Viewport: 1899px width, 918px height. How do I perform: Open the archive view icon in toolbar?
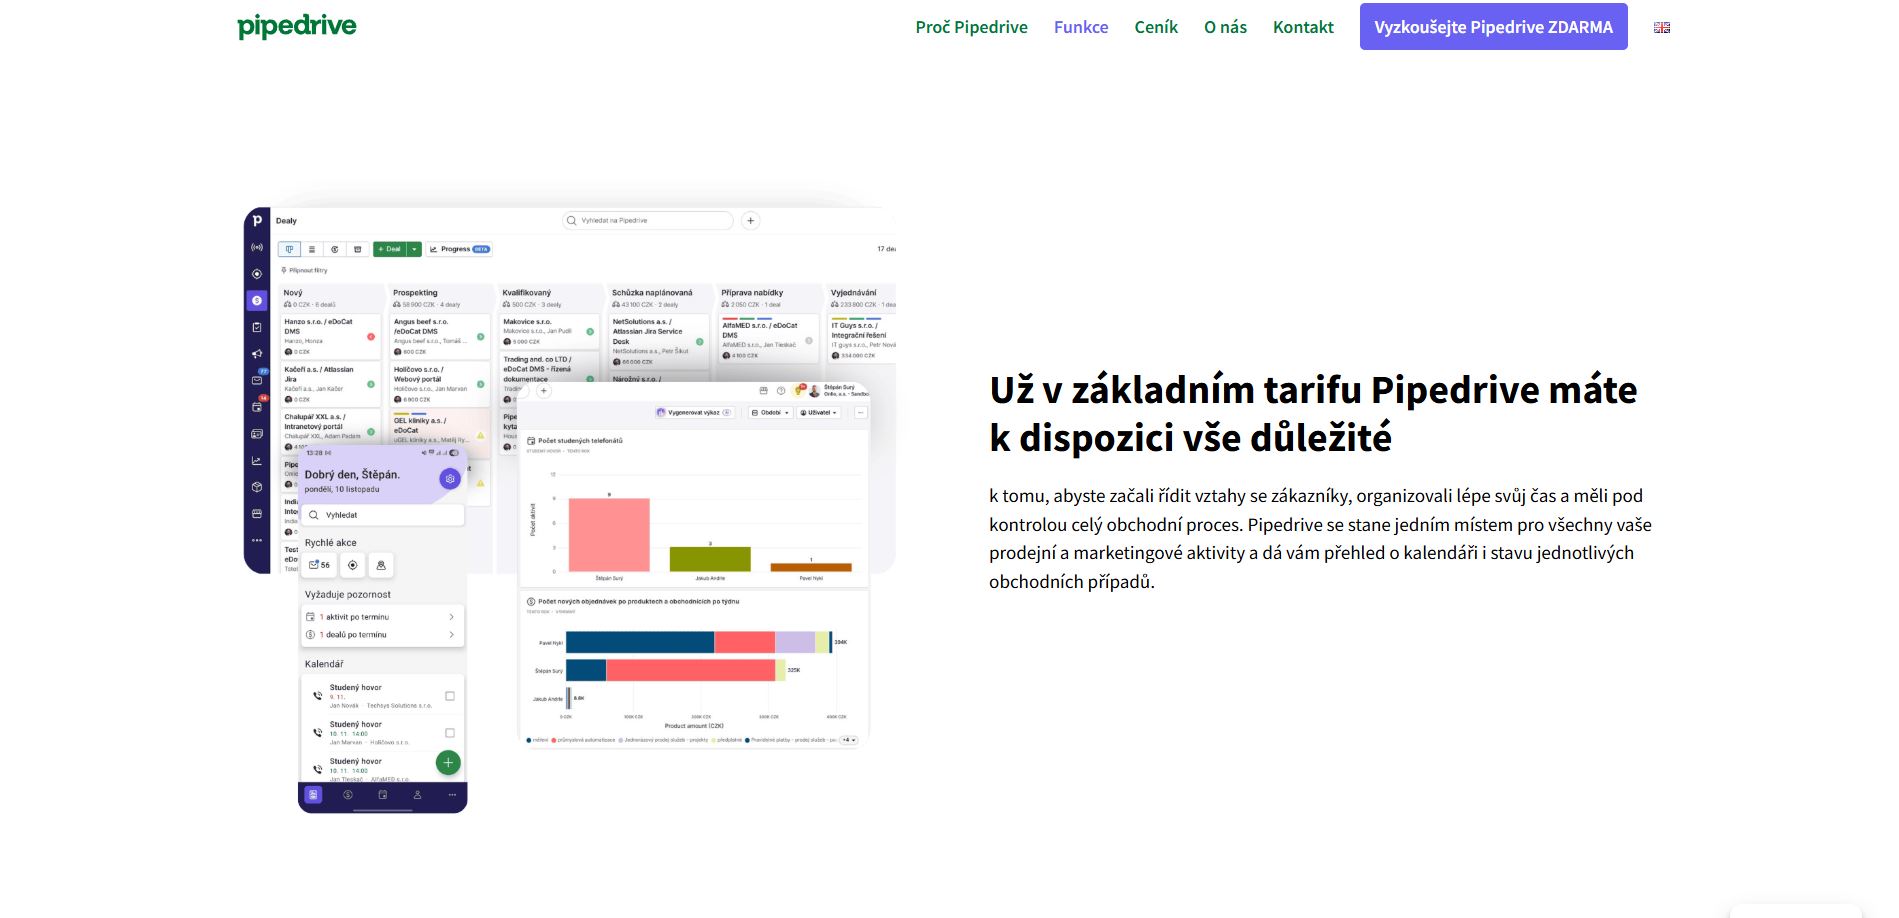pyautogui.click(x=357, y=249)
